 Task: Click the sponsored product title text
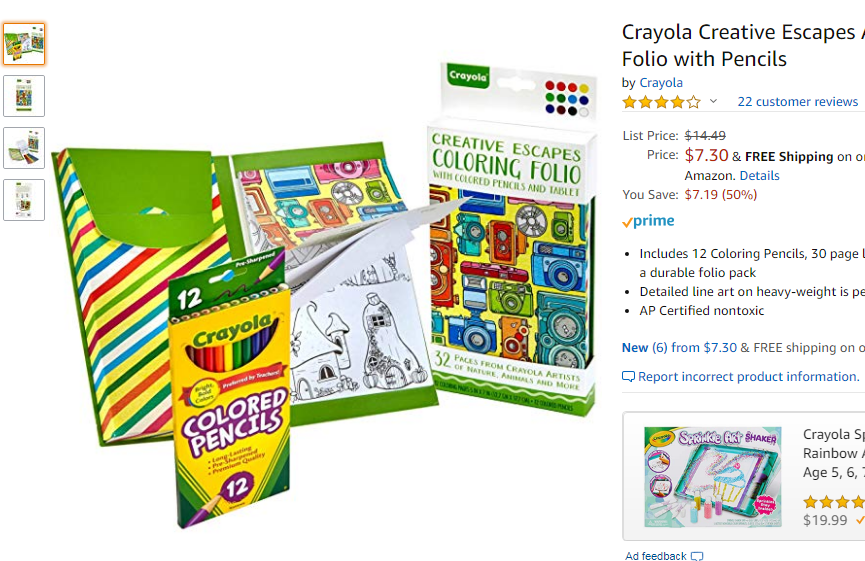click(x=834, y=453)
